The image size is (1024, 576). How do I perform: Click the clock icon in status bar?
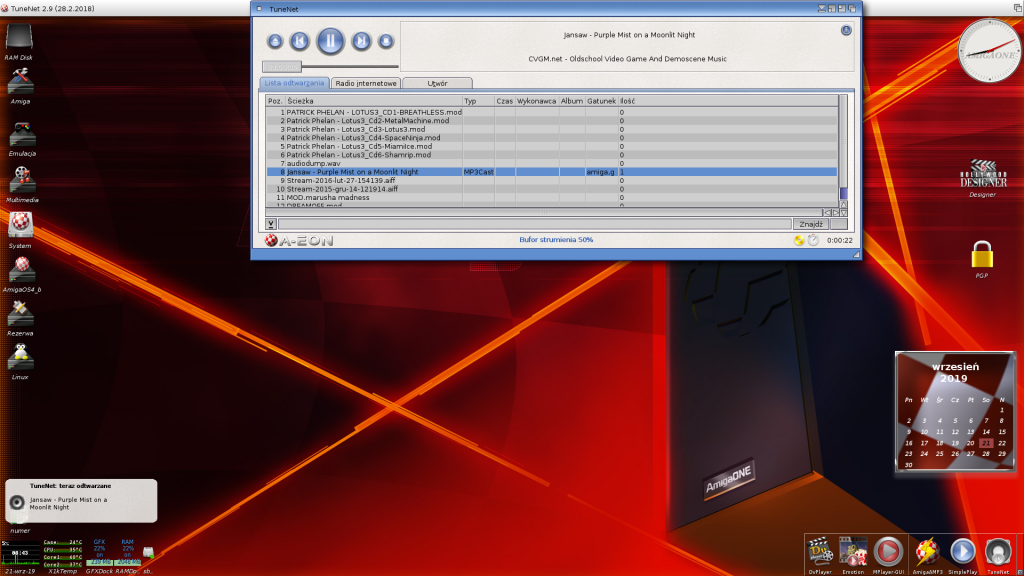coord(813,240)
